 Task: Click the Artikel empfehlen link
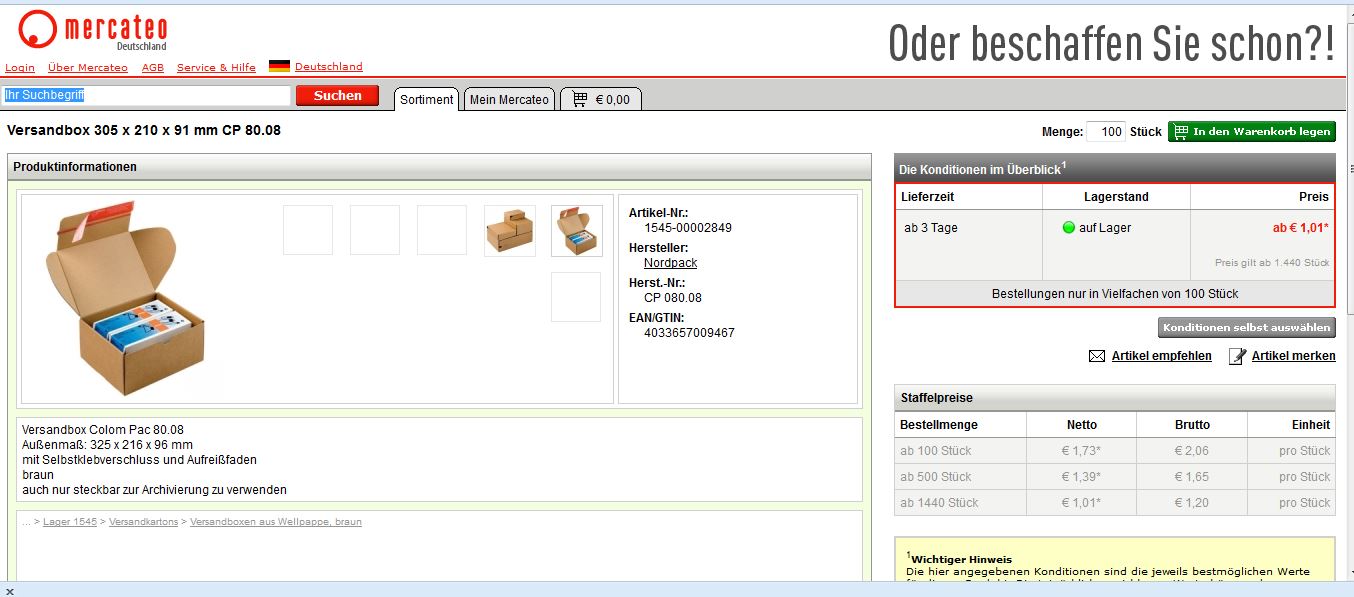(x=1162, y=356)
